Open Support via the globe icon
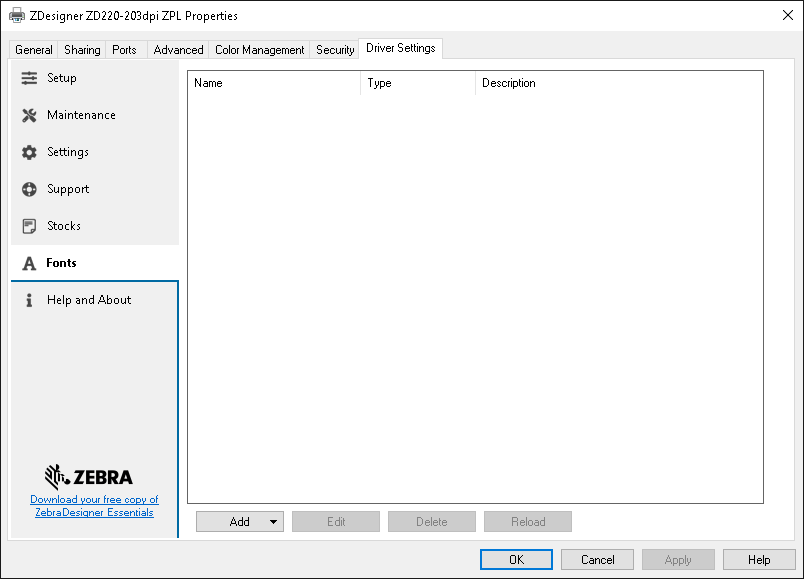 [30, 189]
